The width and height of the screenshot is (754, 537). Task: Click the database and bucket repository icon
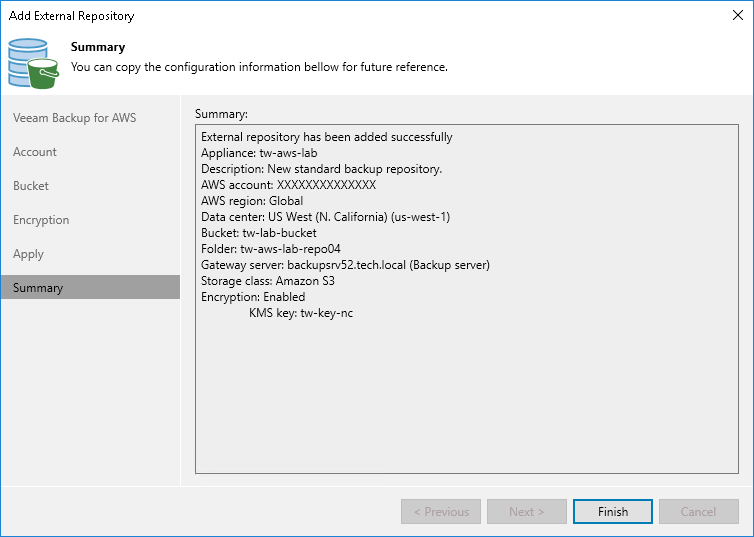pyautogui.click(x=33, y=63)
